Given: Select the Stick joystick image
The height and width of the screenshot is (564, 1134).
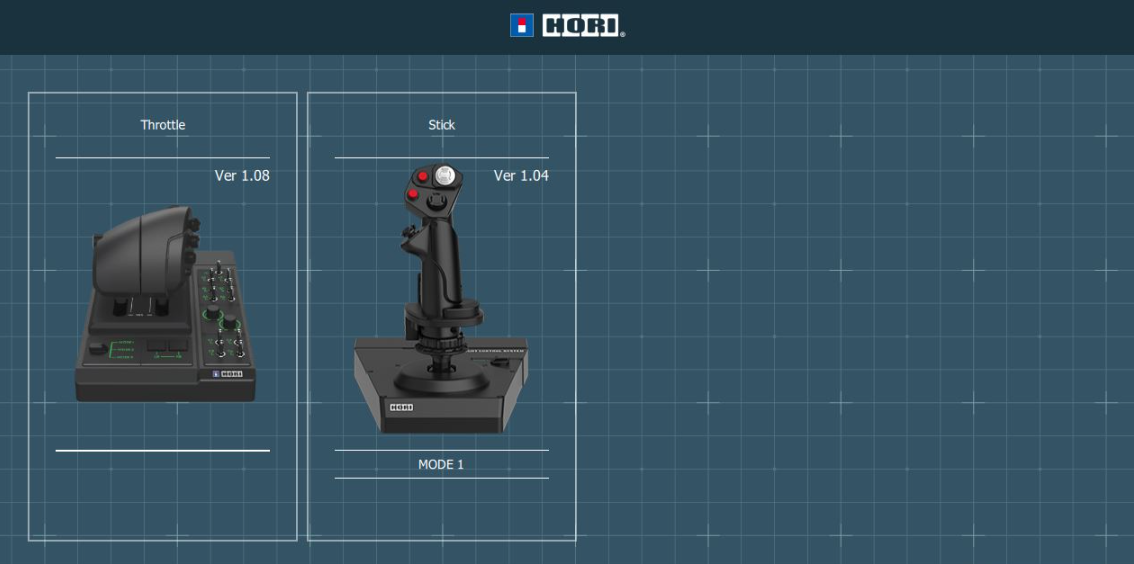Looking at the screenshot, I should (440, 300).
